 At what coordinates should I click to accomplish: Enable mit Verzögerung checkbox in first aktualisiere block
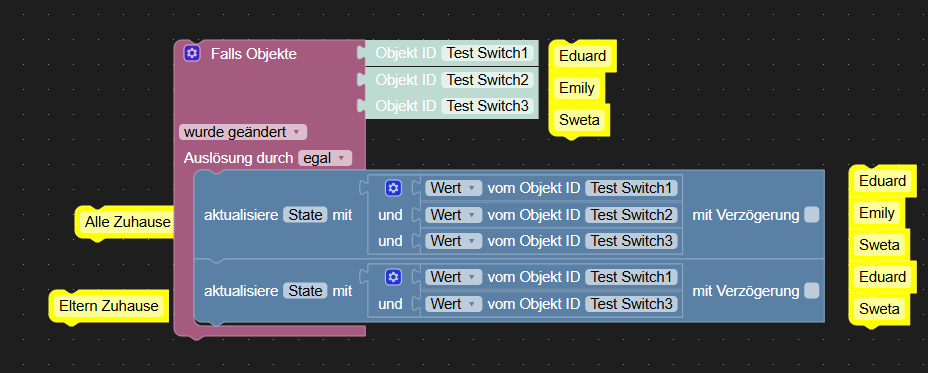pos(811,215)
